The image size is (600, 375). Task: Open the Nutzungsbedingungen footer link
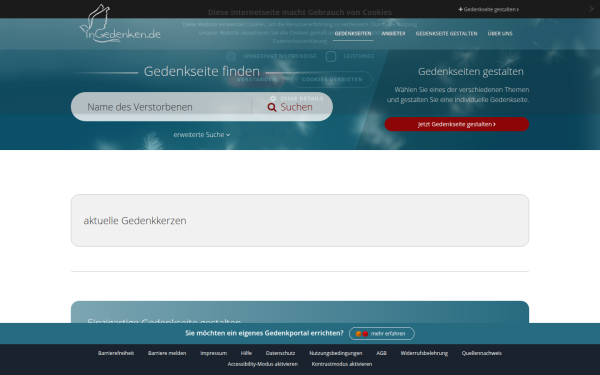coord(336,353)
